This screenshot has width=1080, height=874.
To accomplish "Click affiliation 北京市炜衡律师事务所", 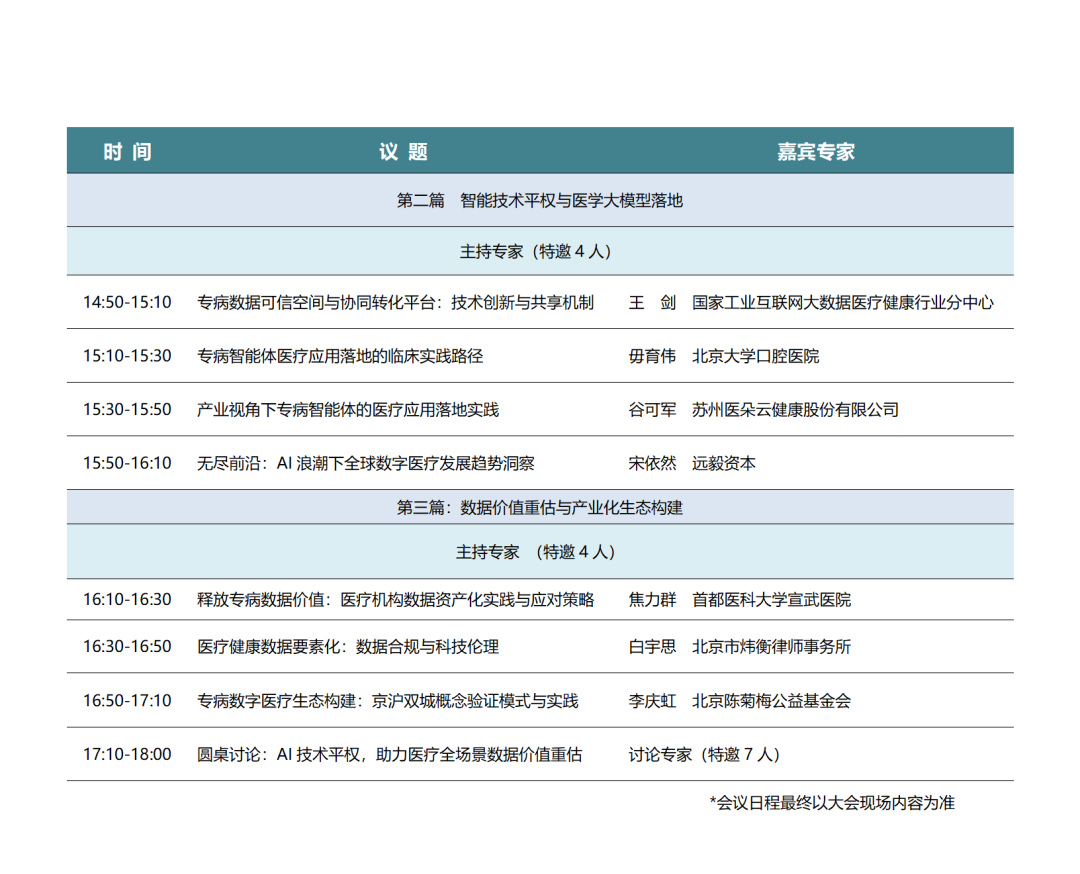I will 771,647.
